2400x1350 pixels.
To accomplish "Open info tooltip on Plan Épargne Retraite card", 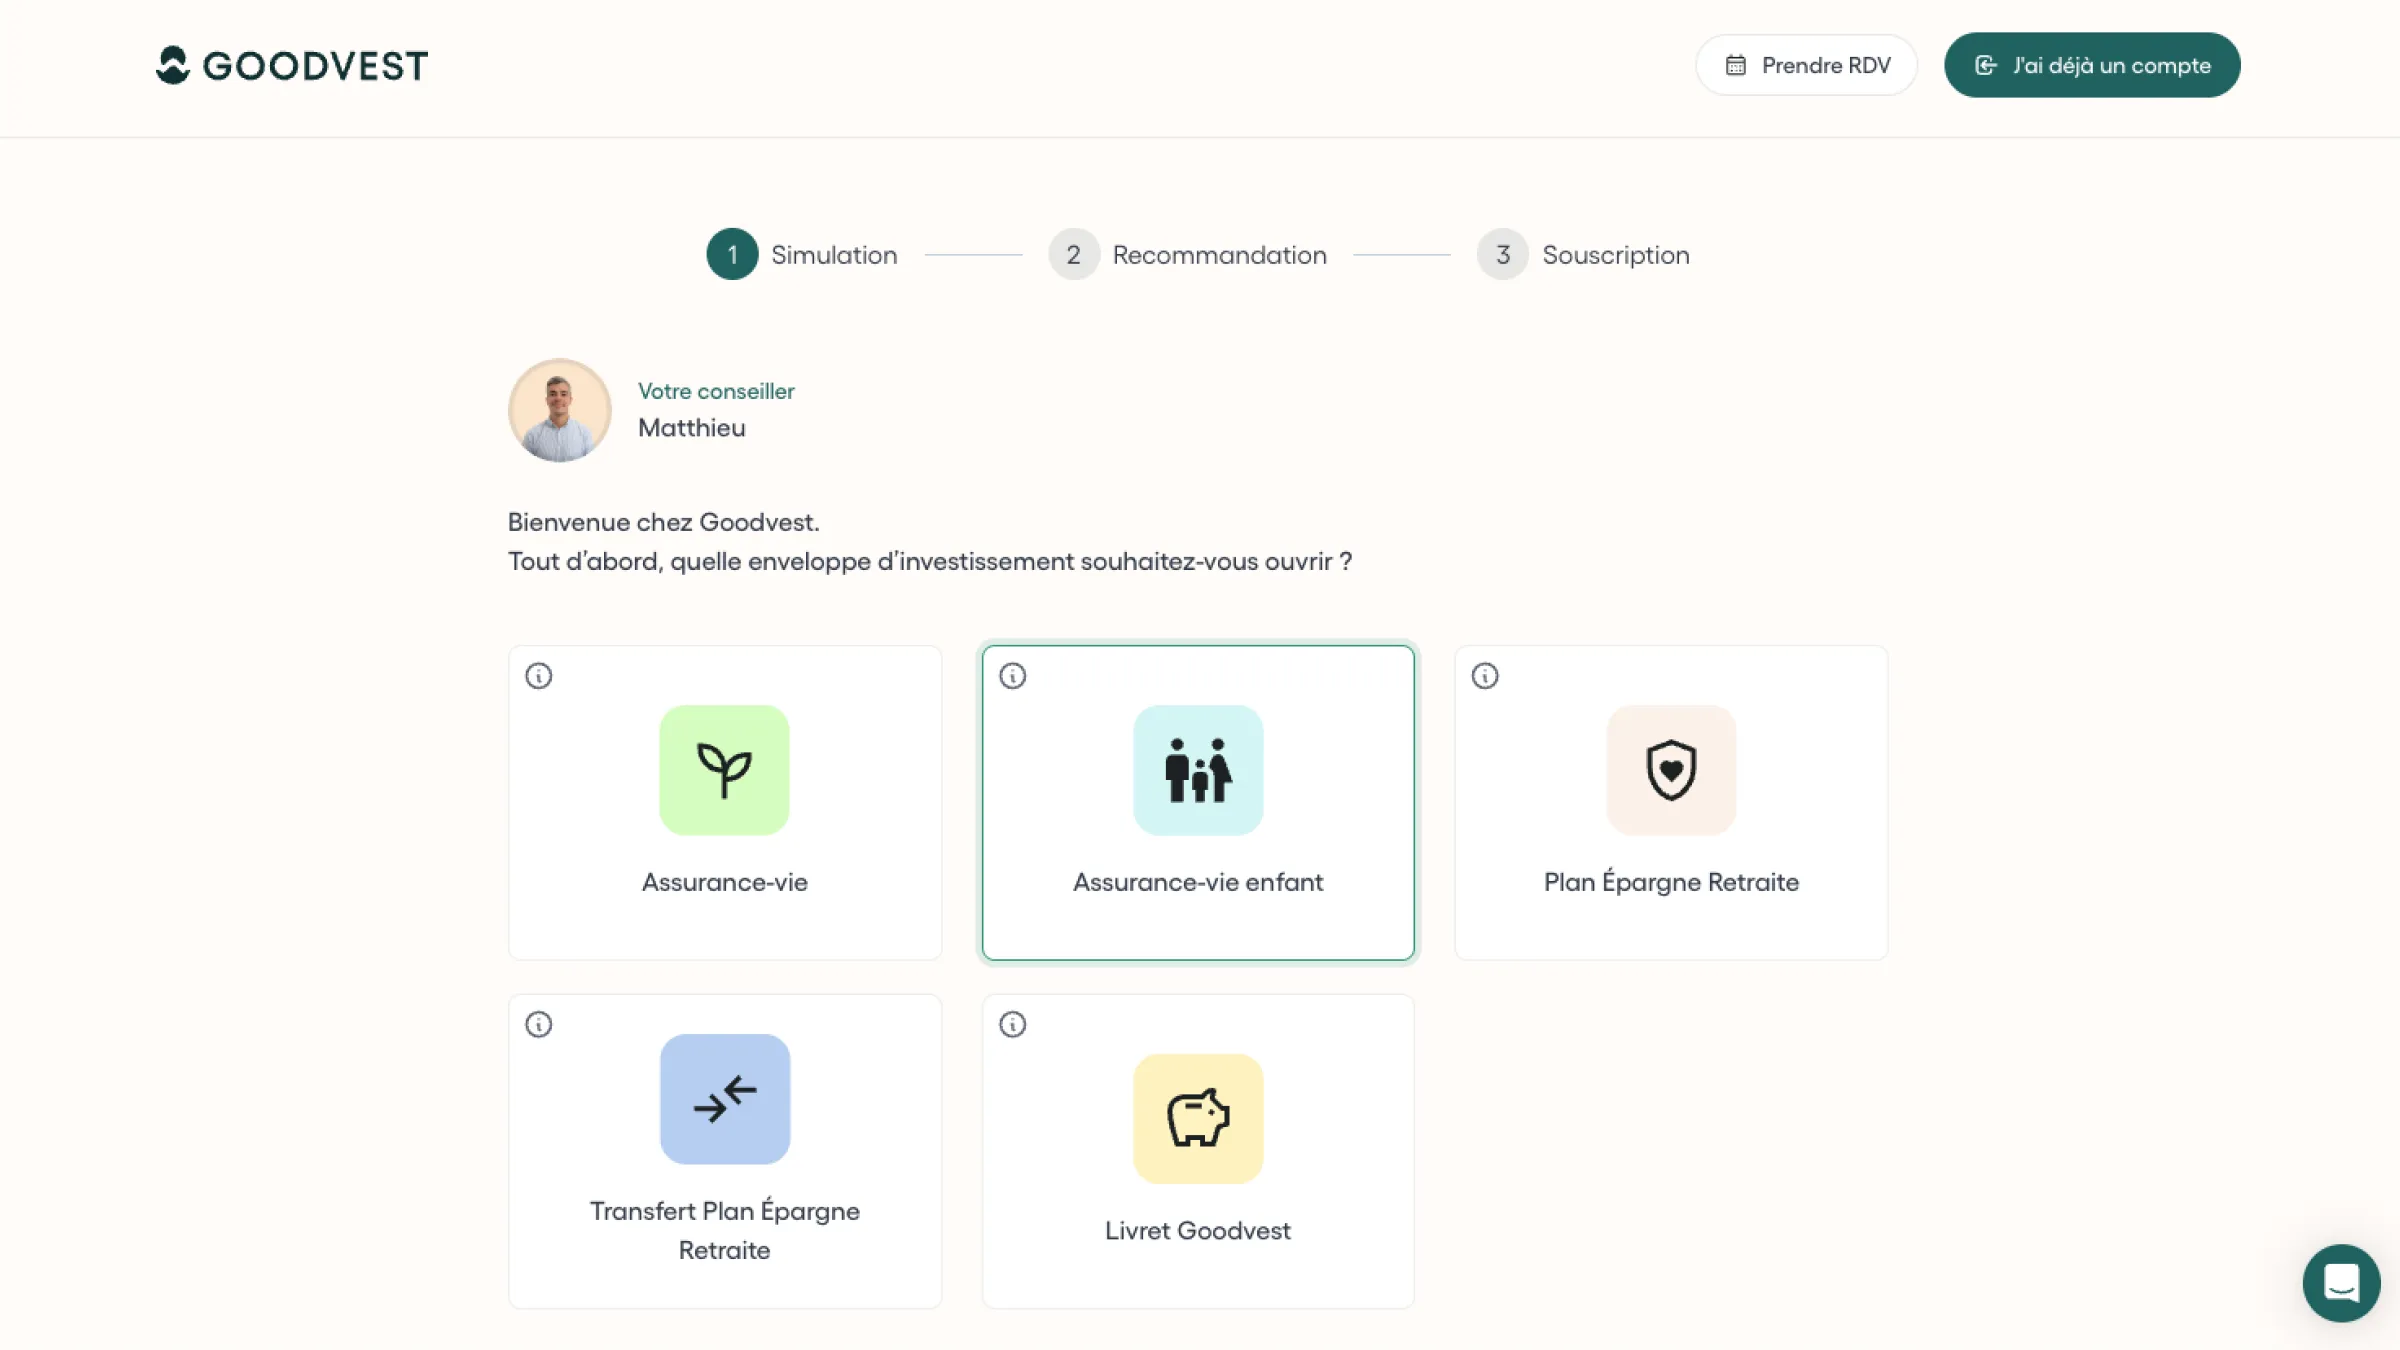I will (1485, 676).
